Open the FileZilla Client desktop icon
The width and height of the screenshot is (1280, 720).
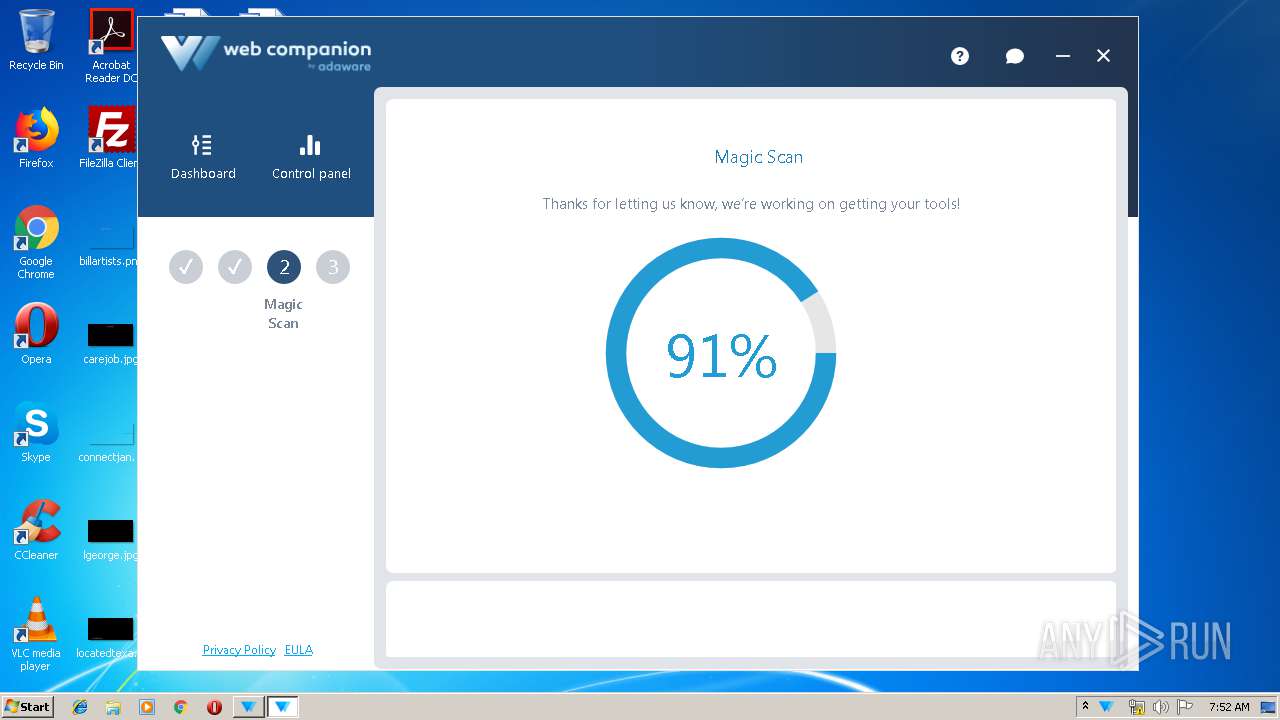111,138
